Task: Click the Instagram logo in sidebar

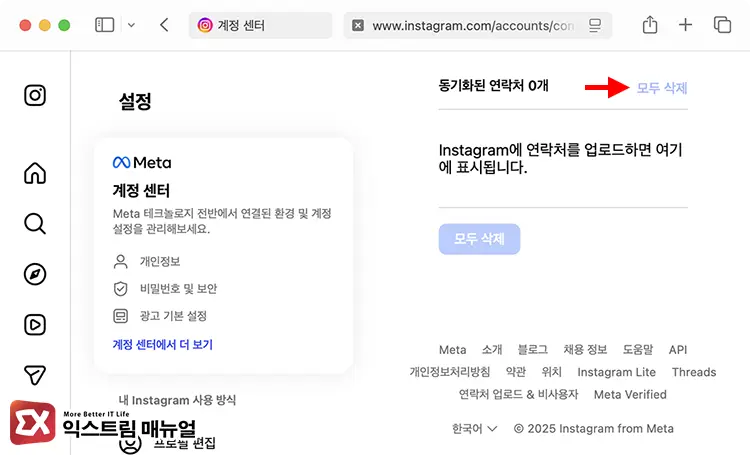Action: coord(35,95)
